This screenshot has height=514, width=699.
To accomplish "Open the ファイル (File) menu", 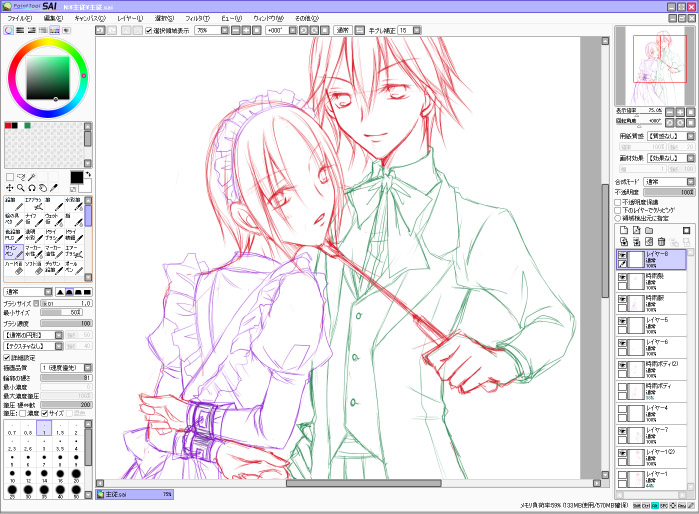I will [20, 18].
